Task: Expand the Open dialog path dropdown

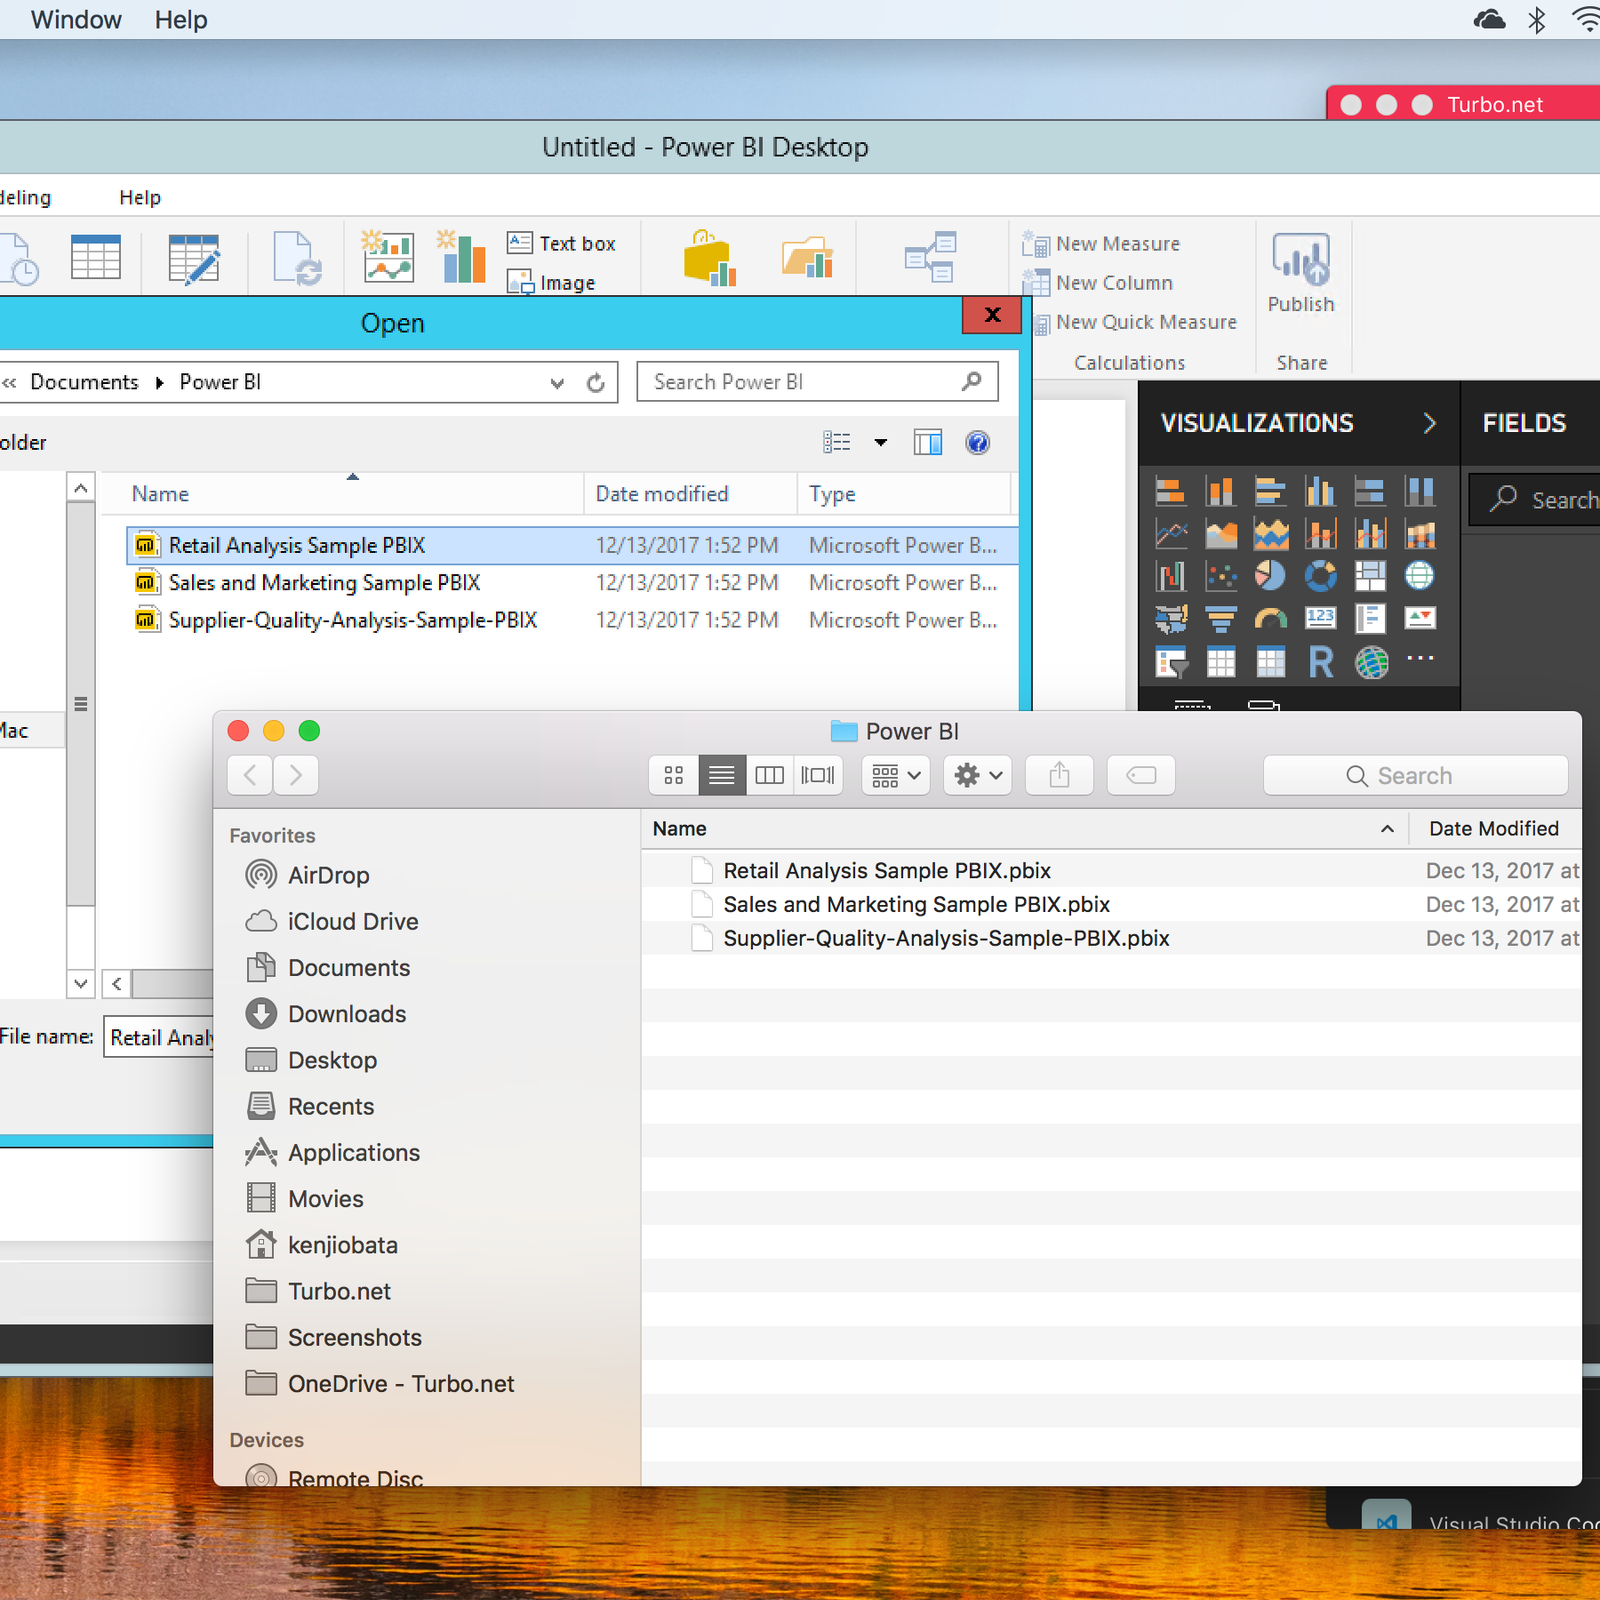Action: (x=557, y=383)
